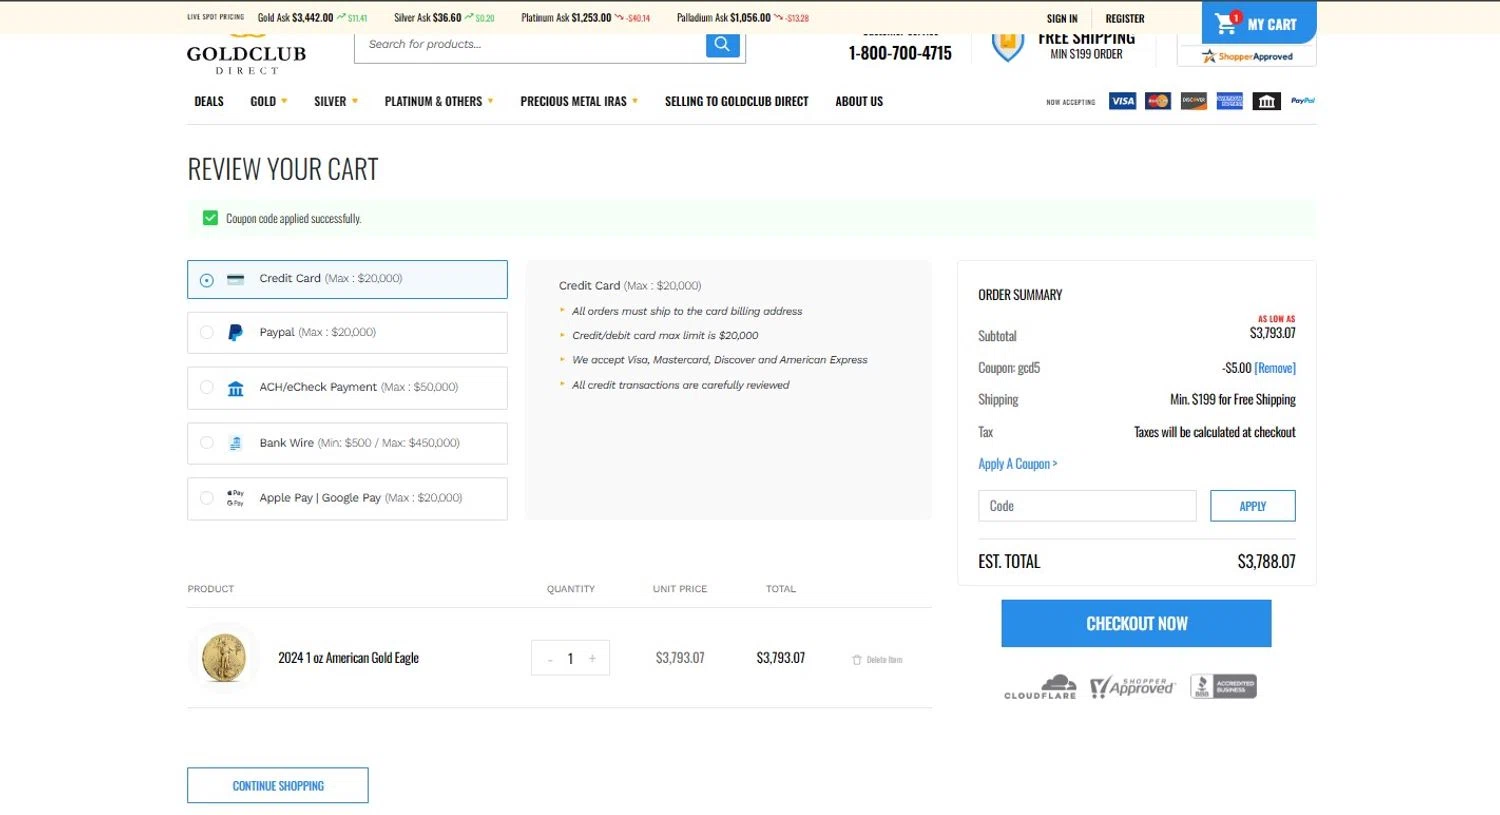
Task: Click Palladium Ask $1,056.00 spot price
Action: pos(723,18)
